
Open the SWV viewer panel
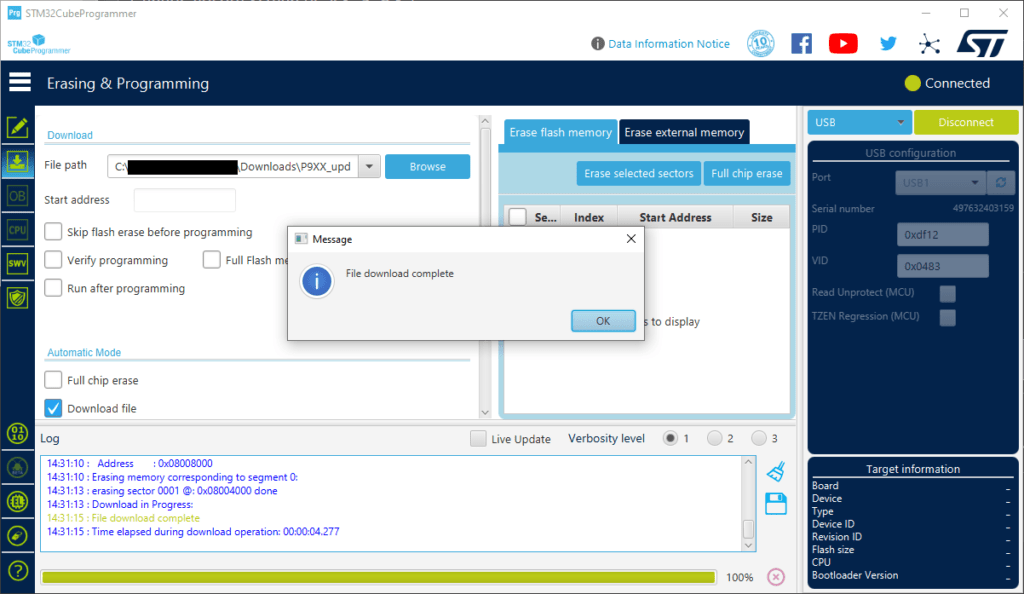point(18,264)
